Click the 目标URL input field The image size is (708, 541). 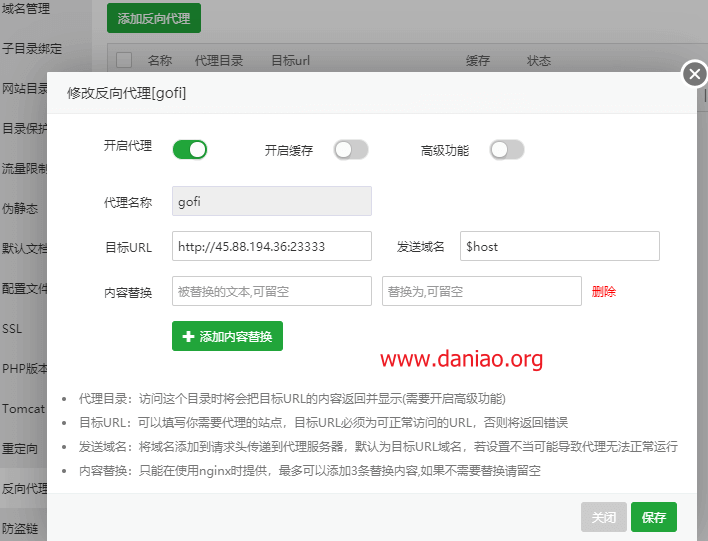pyautogui.click(x=271, y=246)
